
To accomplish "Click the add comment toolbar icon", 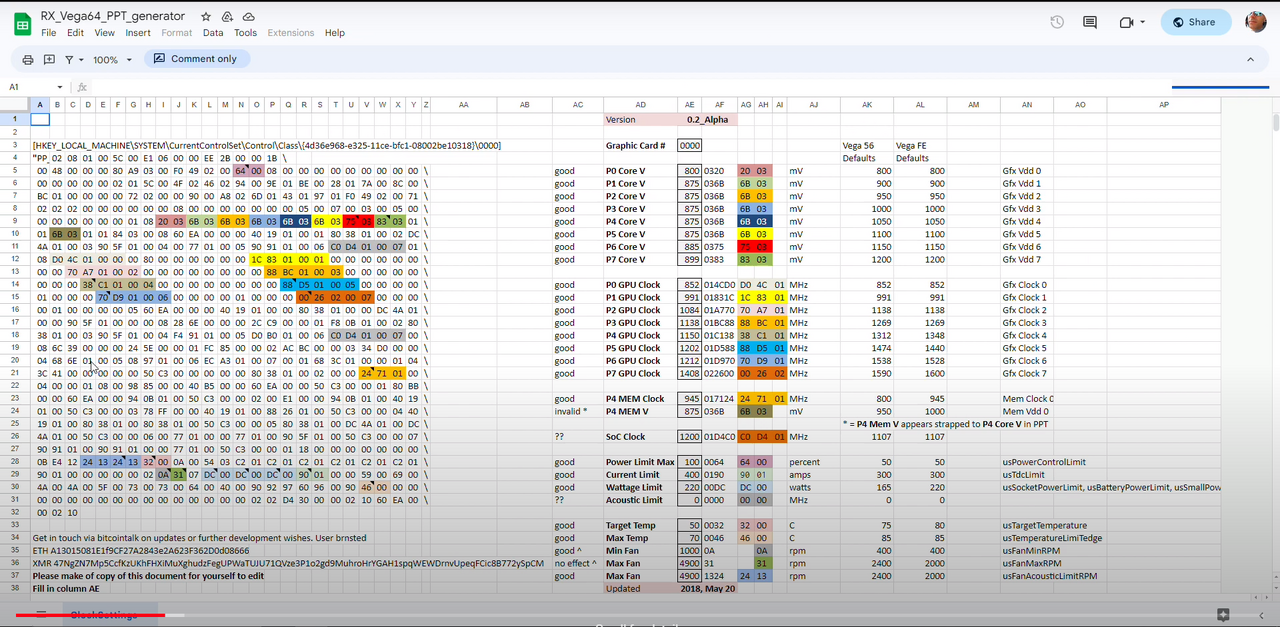I will tap(49, 60).
